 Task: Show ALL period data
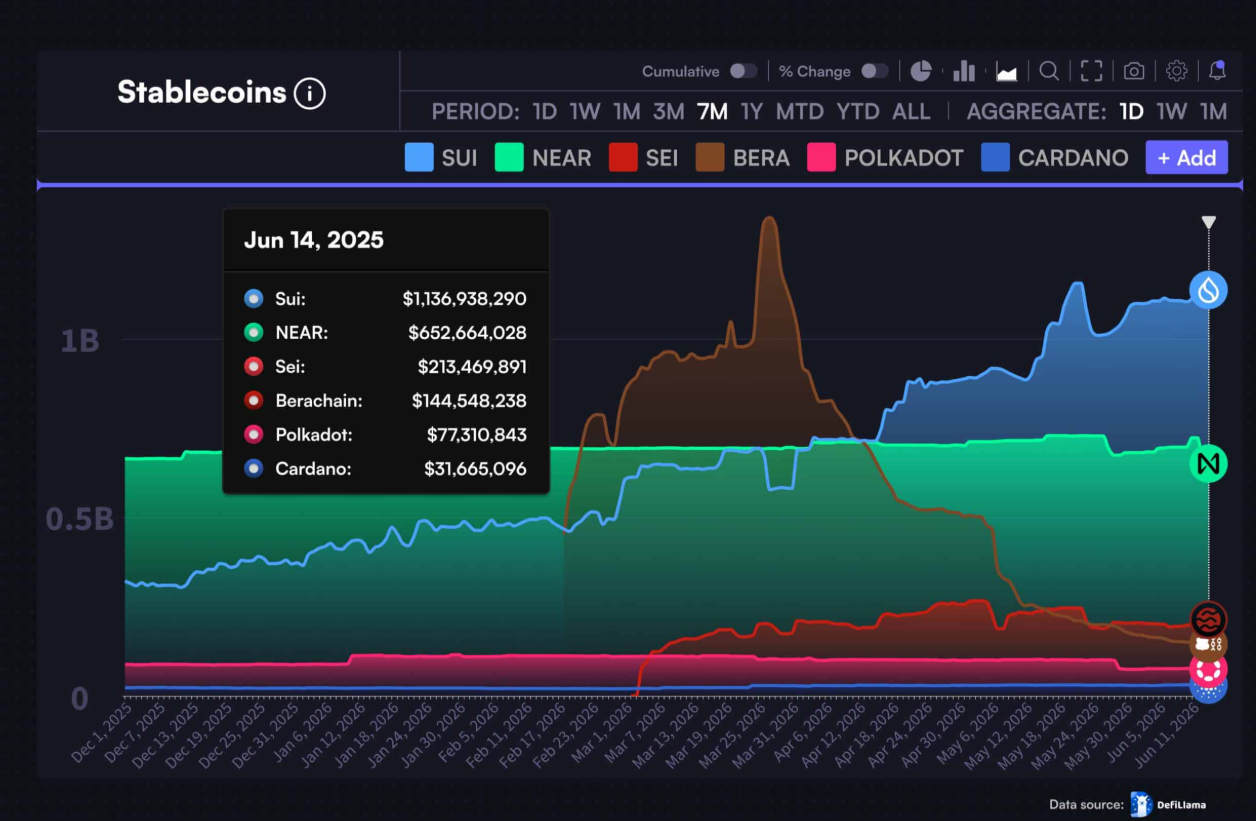(911, 111)
